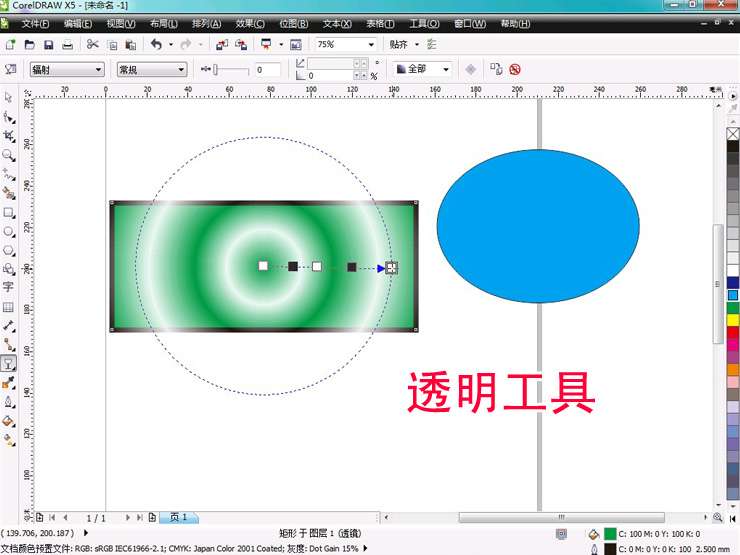
Task: Click the Save icon in the standard toolbar
Action: click(48, 45)
